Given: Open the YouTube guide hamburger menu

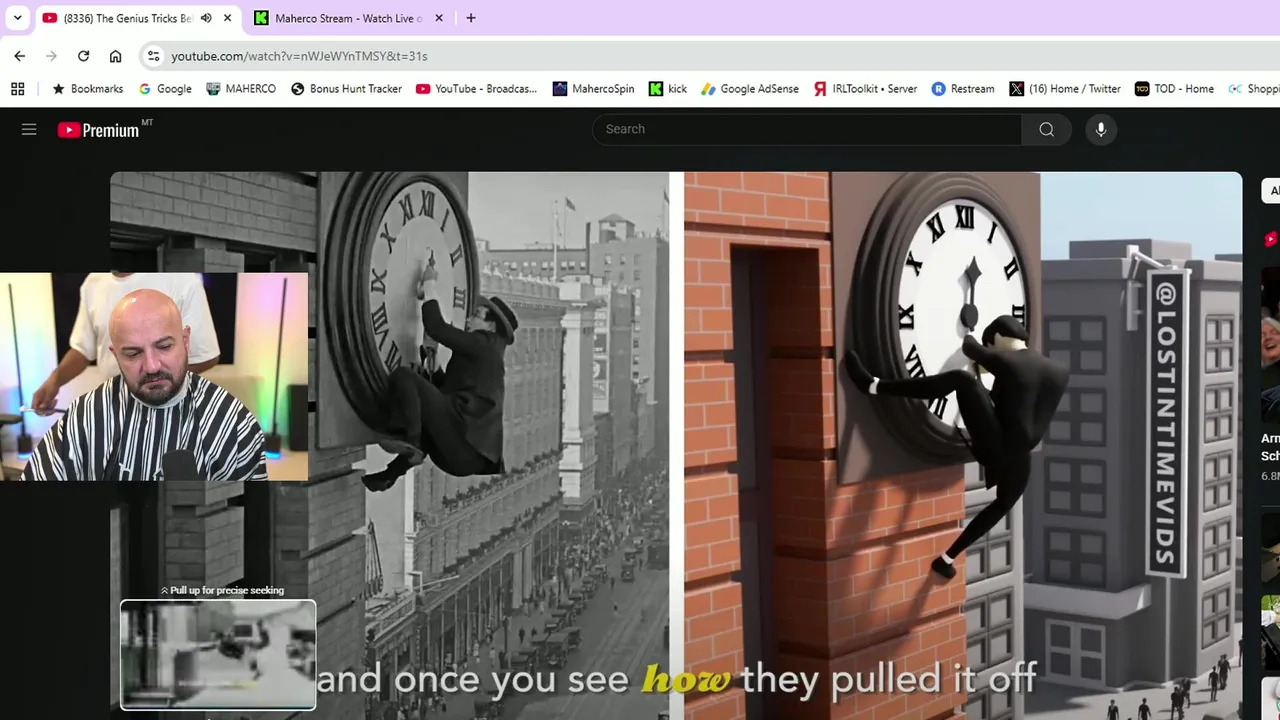Looking at the screenshot, I should [x=29, y=129].
